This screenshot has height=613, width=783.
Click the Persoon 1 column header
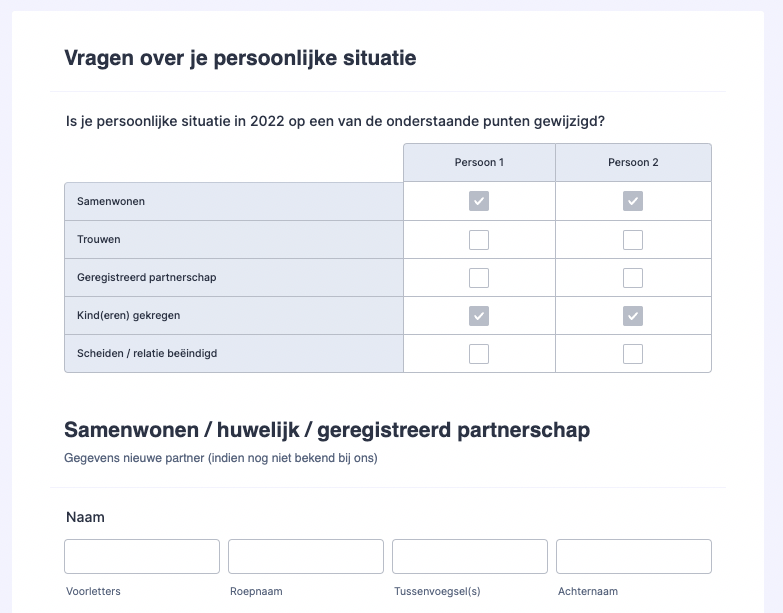(x=479, y=163)
